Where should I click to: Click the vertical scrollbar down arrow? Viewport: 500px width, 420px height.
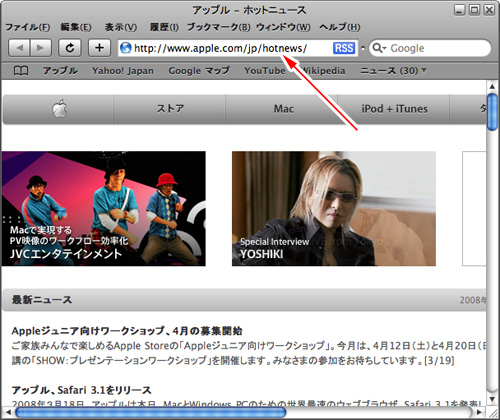point(492,399)
